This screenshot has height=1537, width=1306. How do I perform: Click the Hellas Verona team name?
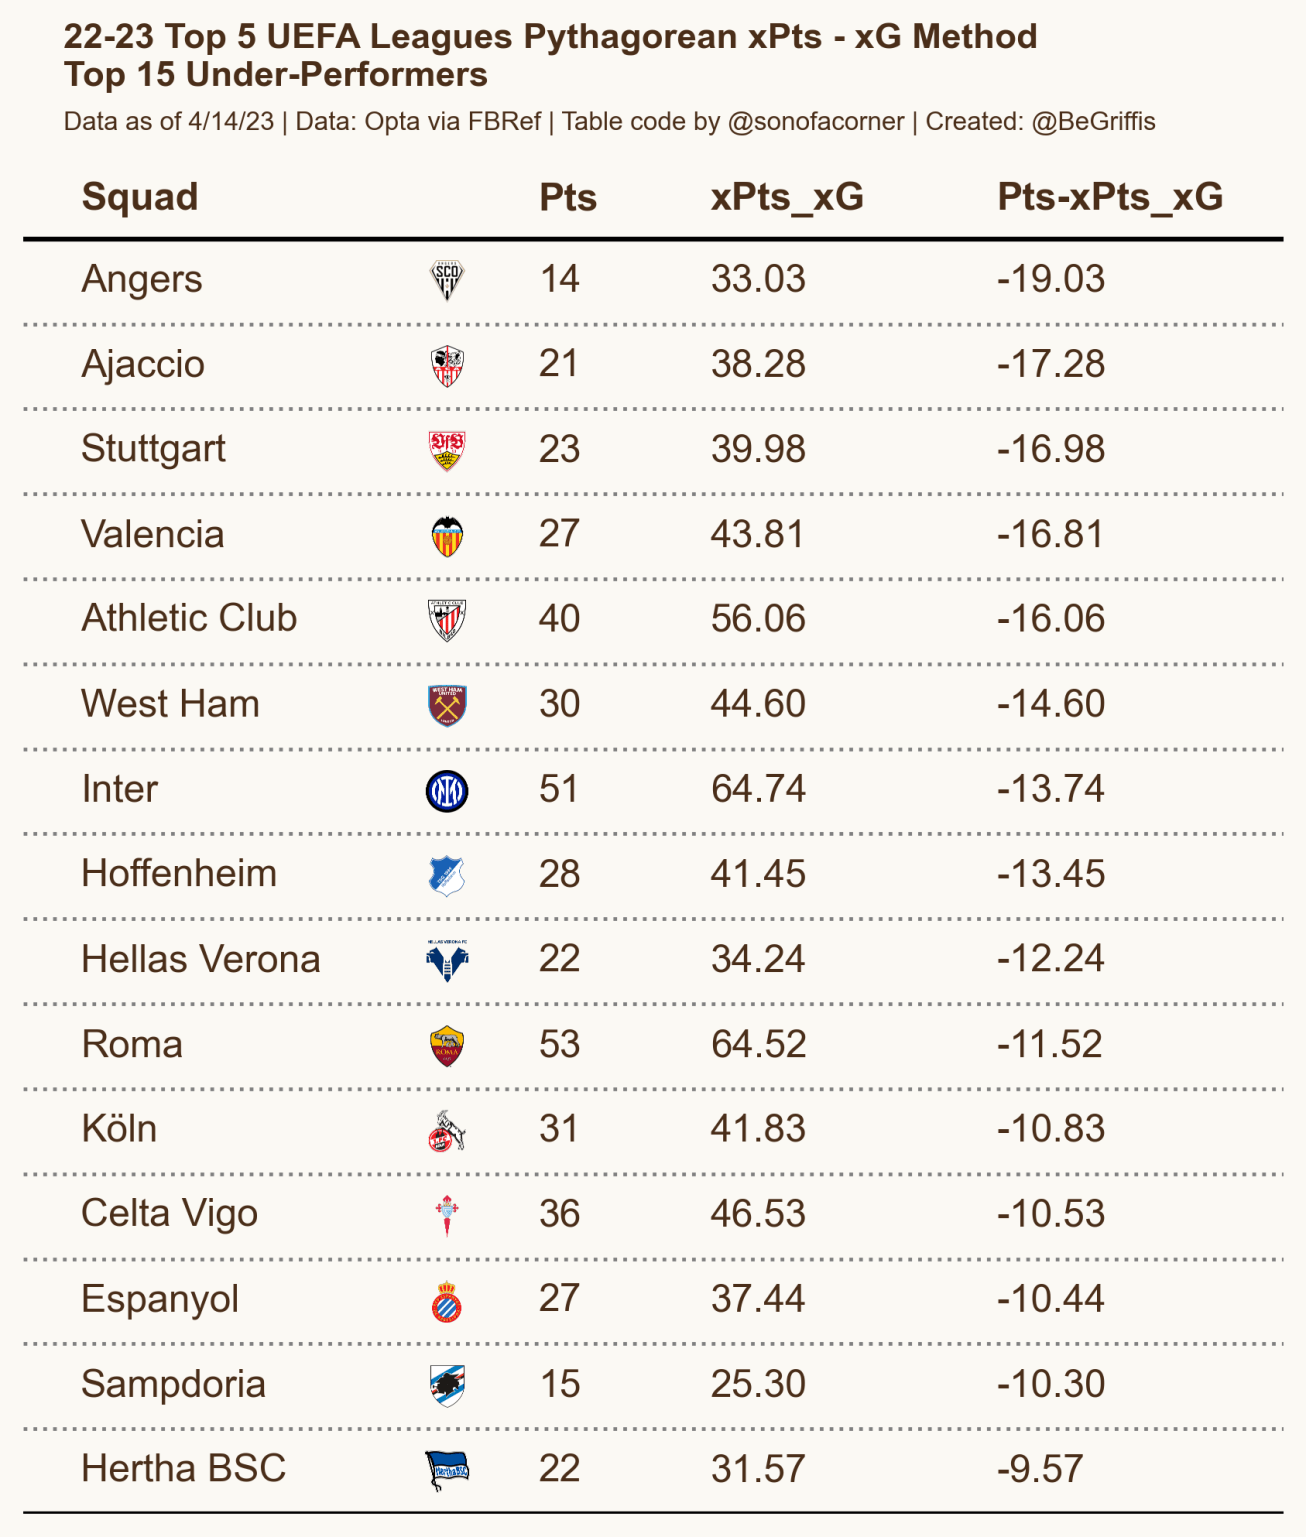pyautogui.click(x=201, y=959)
